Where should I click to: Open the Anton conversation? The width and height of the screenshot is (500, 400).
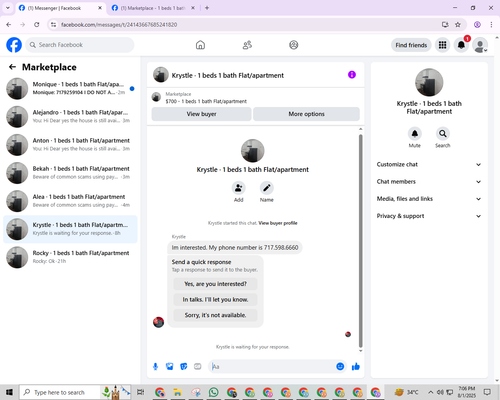click(70, 145)
